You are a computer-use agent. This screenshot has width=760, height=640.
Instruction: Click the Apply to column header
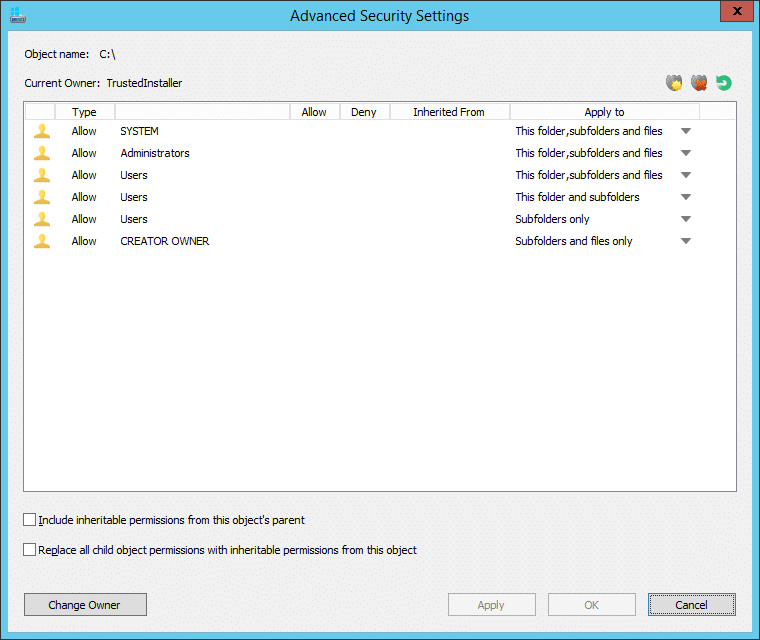coord(604,112)
